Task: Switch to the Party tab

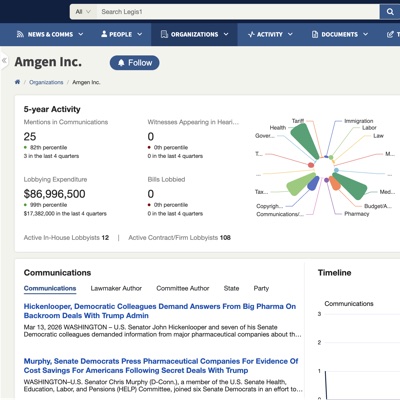Action: 261,288
